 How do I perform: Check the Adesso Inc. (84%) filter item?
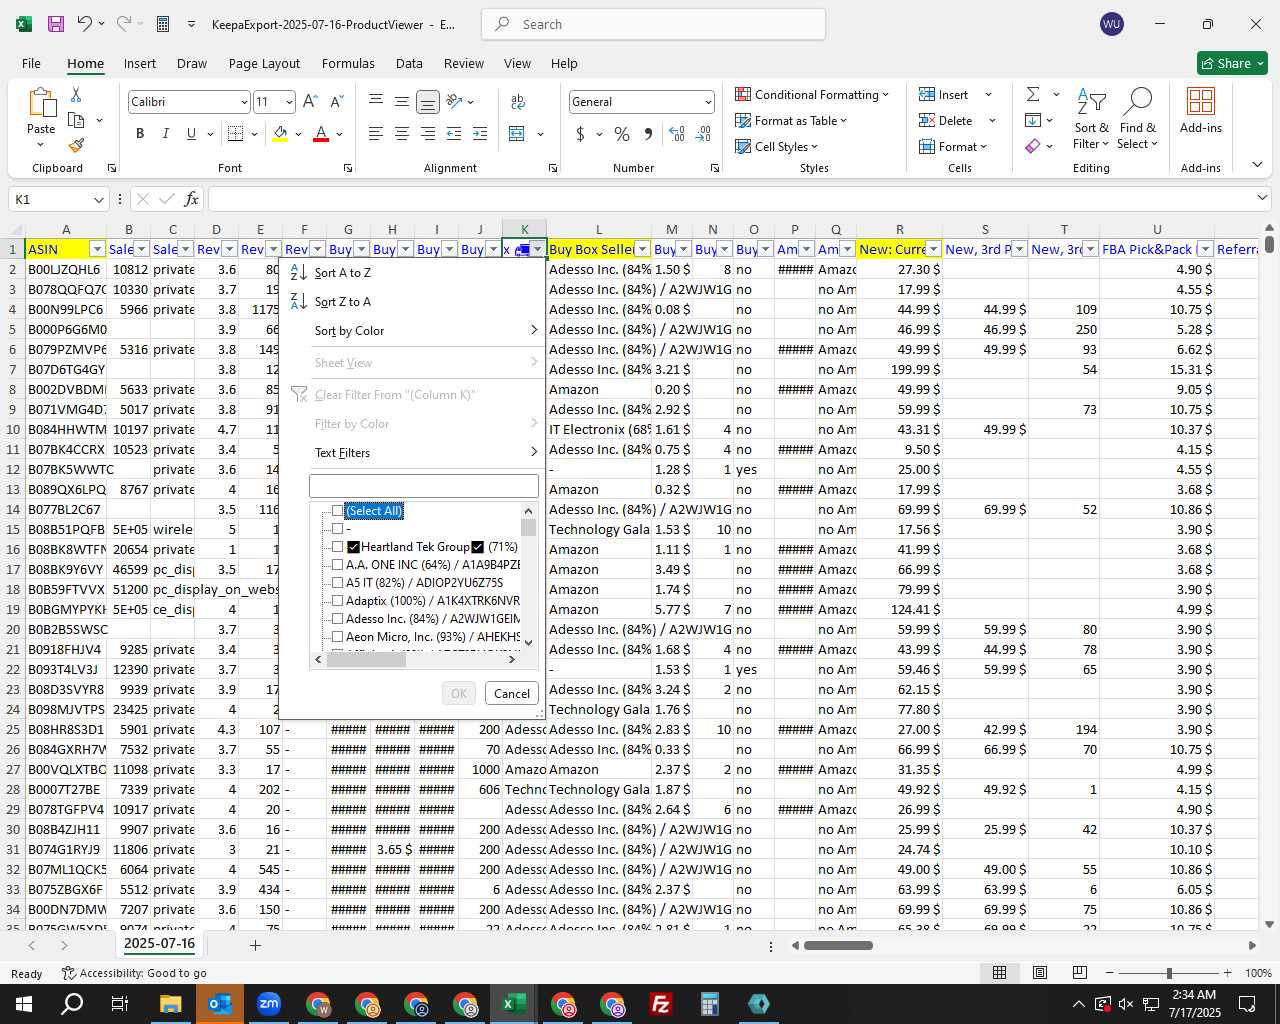337,619
